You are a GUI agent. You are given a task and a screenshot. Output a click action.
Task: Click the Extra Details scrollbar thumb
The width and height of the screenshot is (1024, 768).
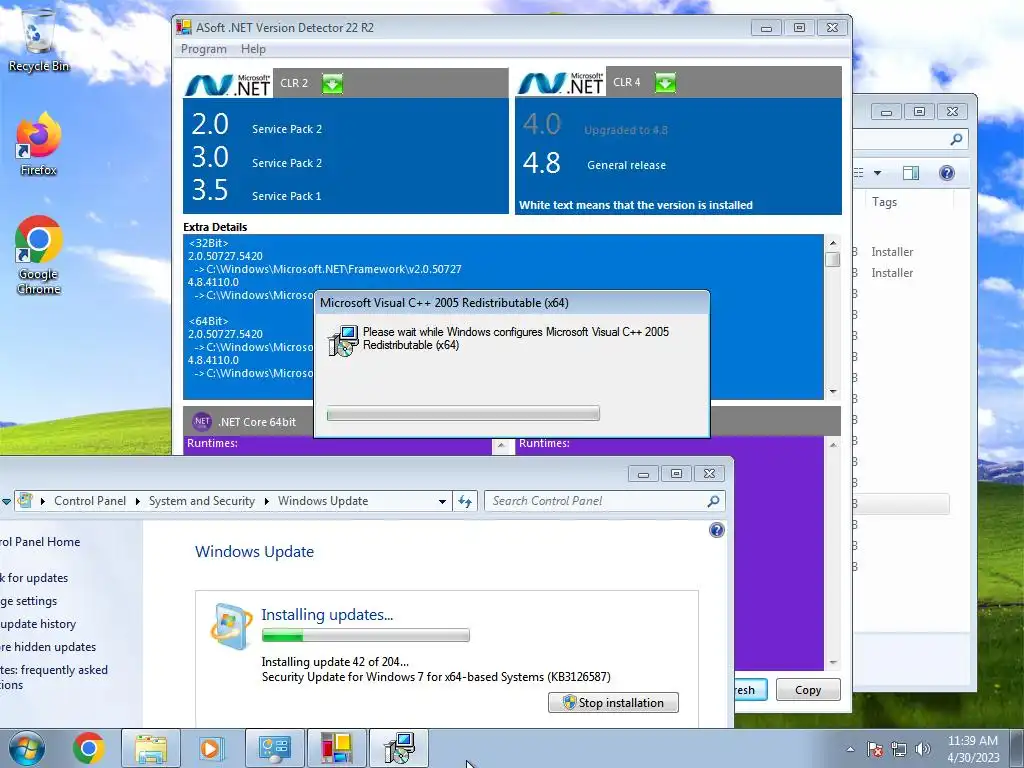pyautogui.click(x=833, y=259)
